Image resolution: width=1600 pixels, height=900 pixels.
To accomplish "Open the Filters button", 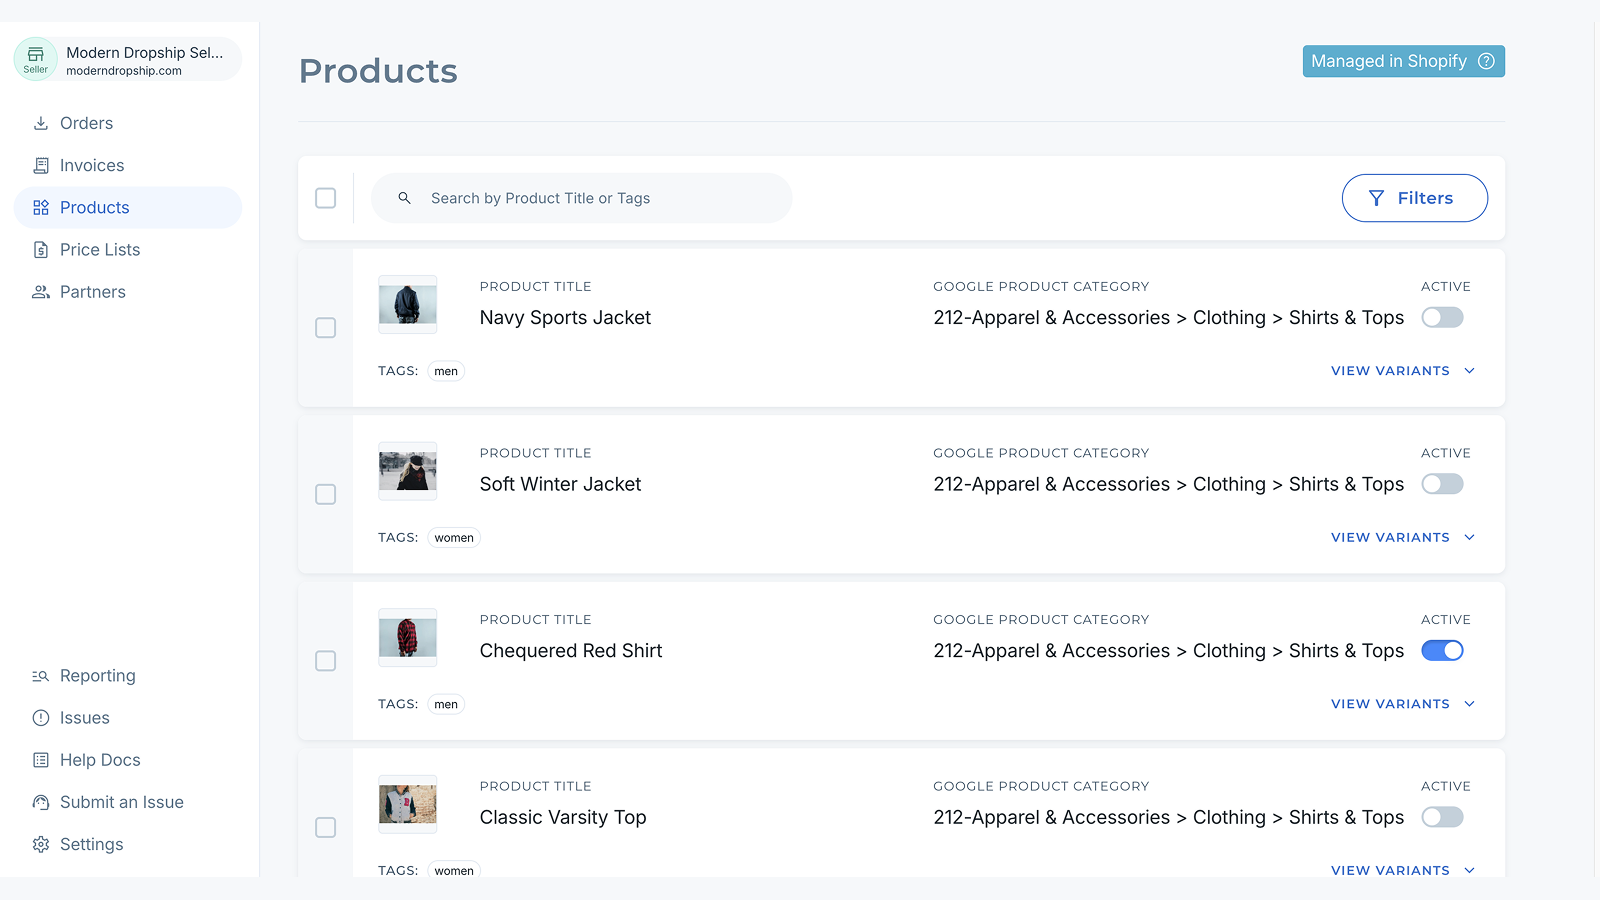I will [x=1414, y=198].
